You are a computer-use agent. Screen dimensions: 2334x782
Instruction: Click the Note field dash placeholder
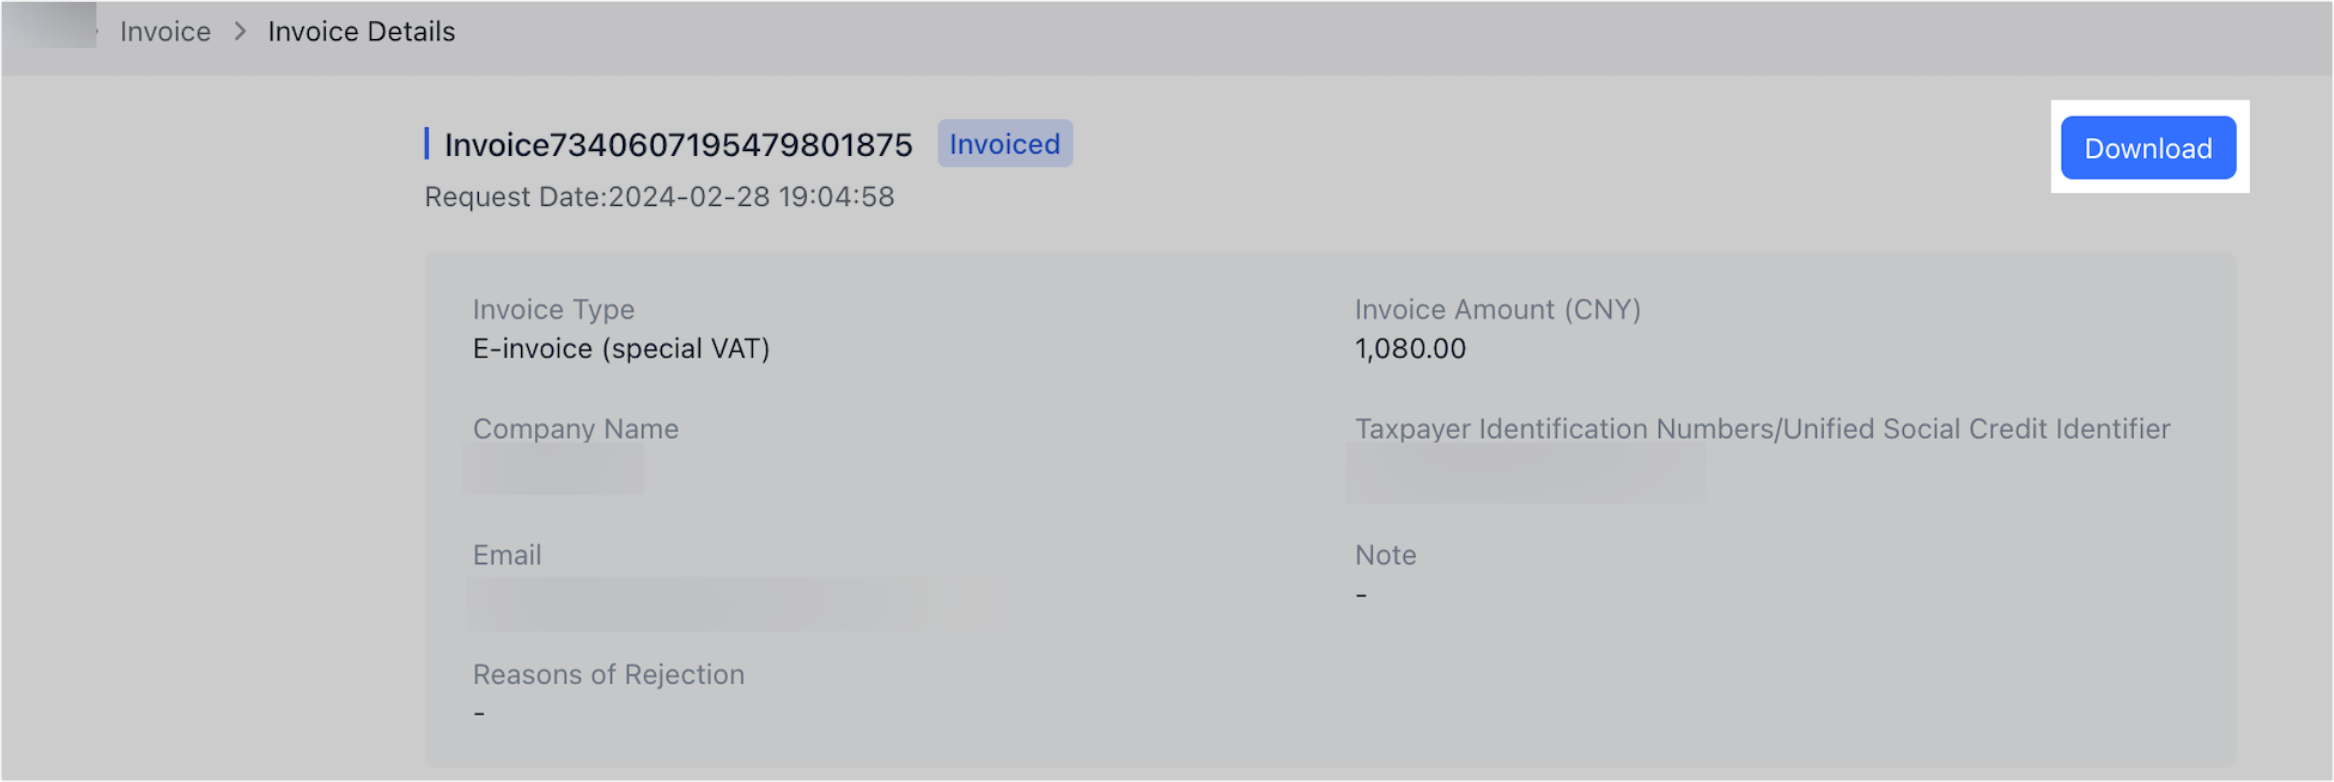1359,594
